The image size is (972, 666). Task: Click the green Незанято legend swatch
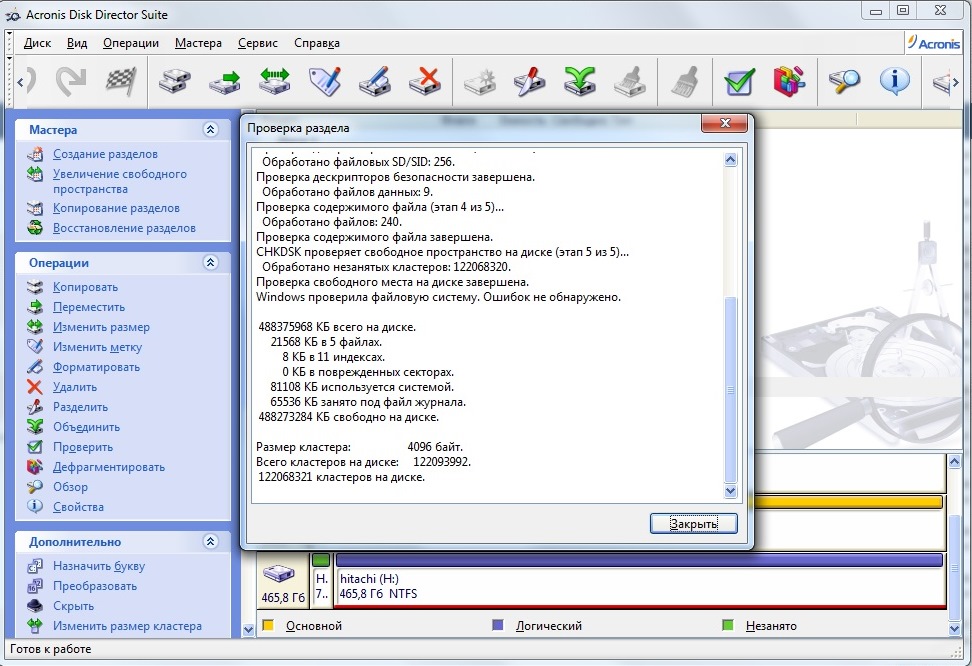pos(728,625)
